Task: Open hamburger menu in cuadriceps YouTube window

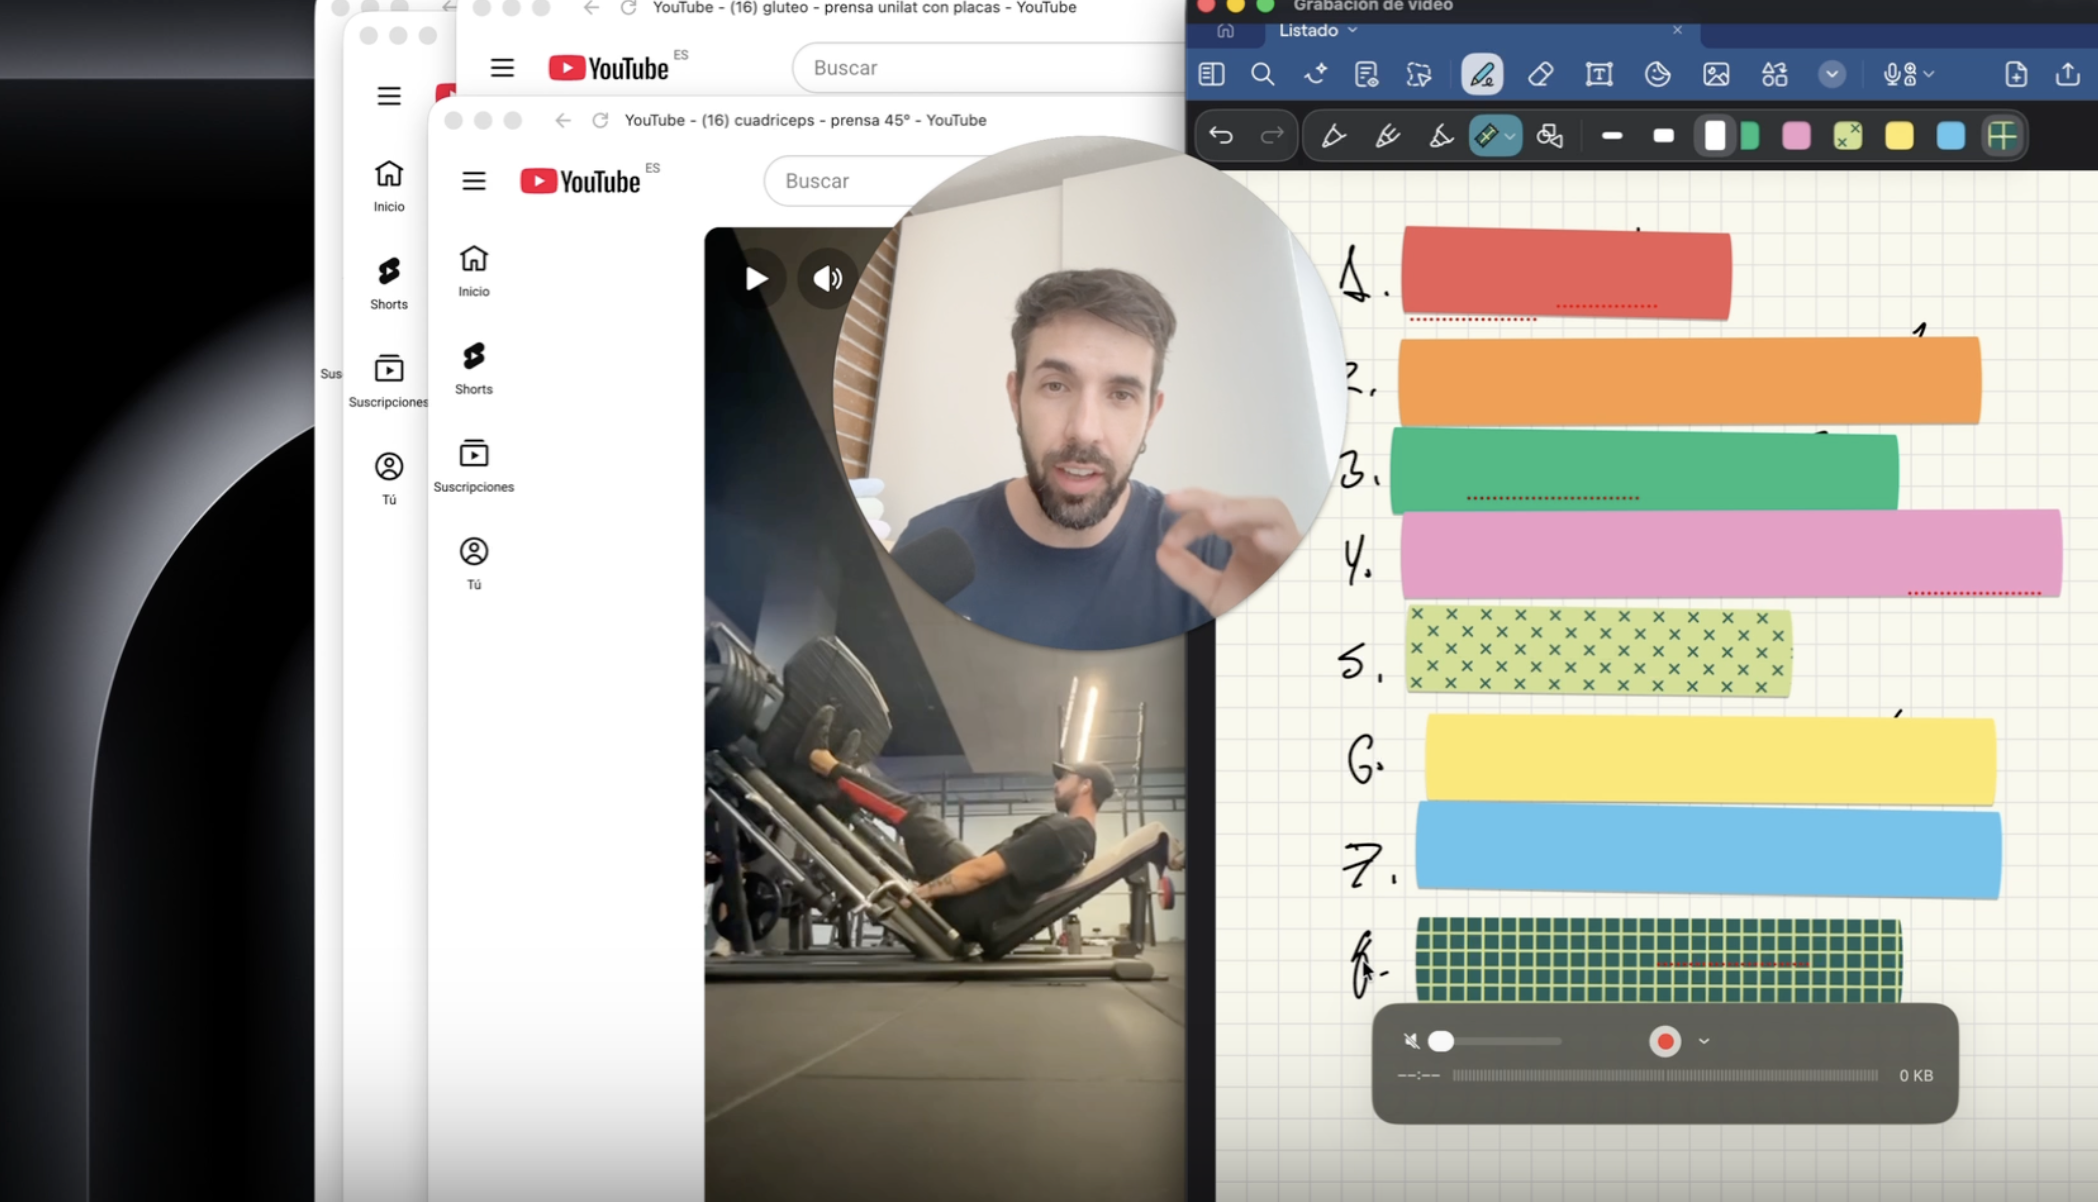Action: coord(474,181)
